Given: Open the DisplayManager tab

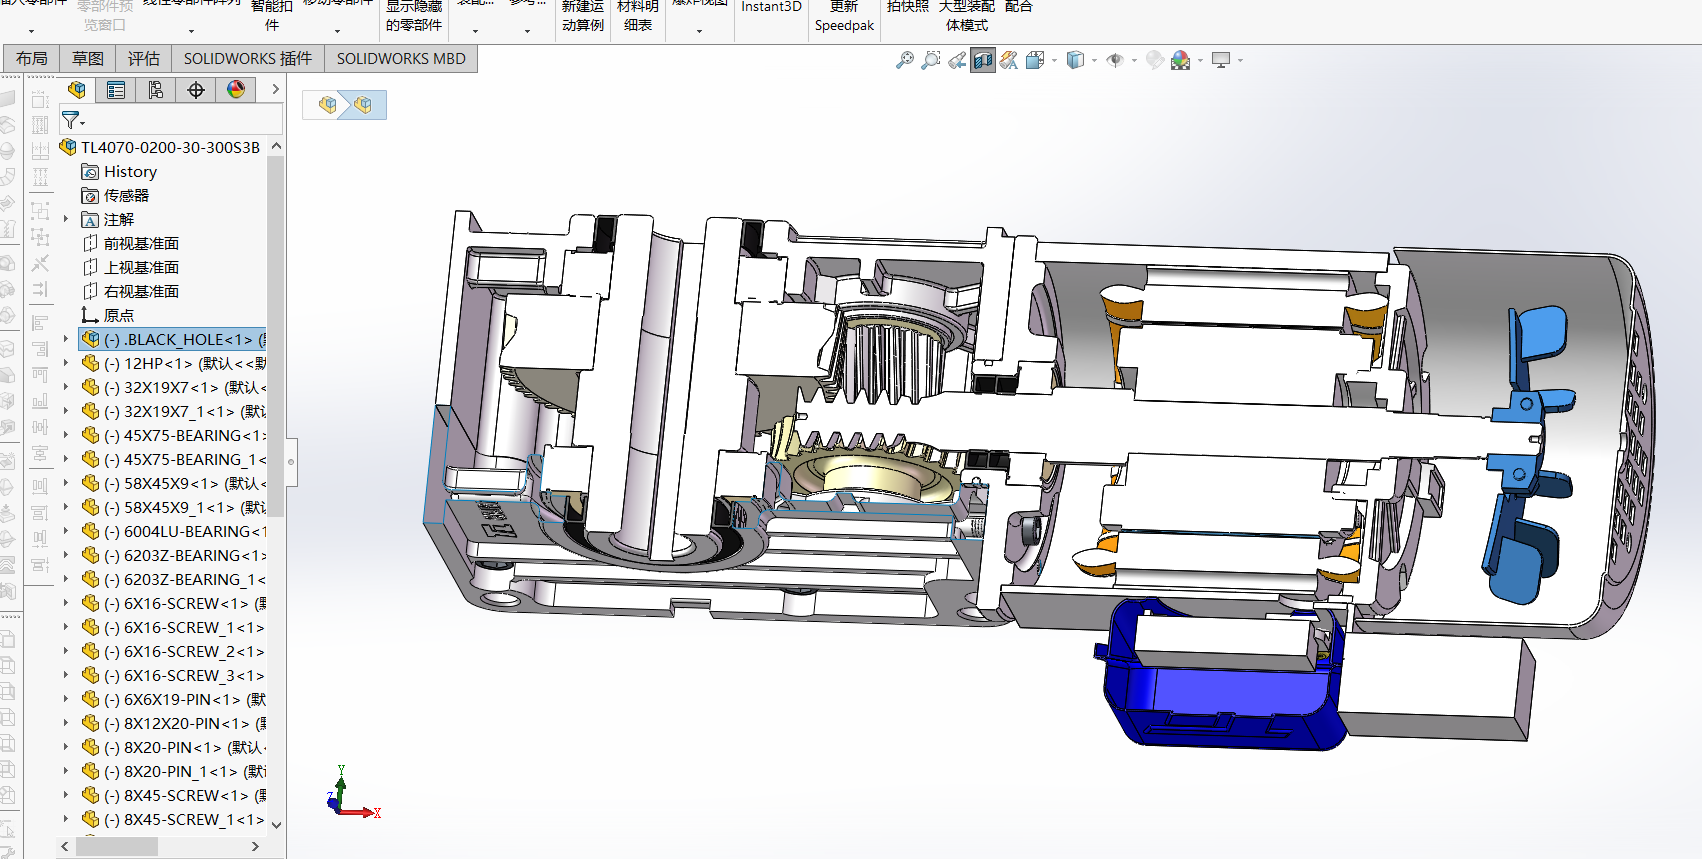Looking at the screenshot, I should (x=236, y=90).
